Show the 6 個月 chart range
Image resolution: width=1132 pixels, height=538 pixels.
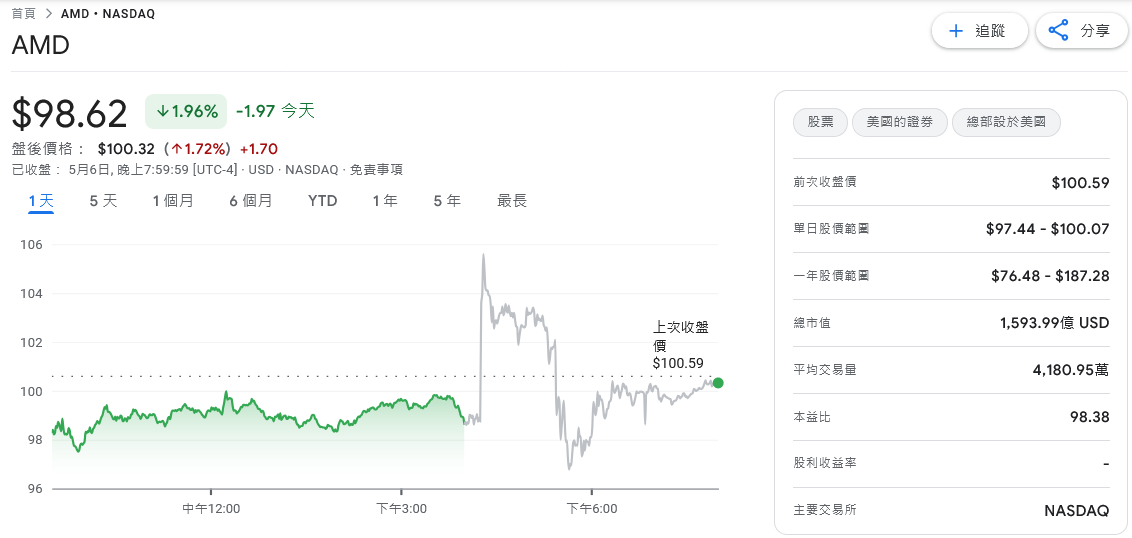pyautogui.click(x=250, y=201)
